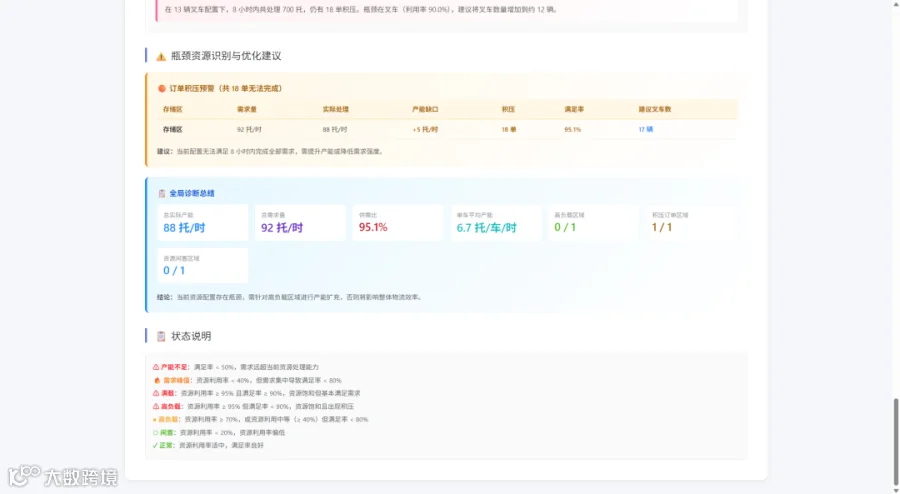Click the orange dot icon beside 订单积压预警
900x494 pixels.
coord(162,88)
